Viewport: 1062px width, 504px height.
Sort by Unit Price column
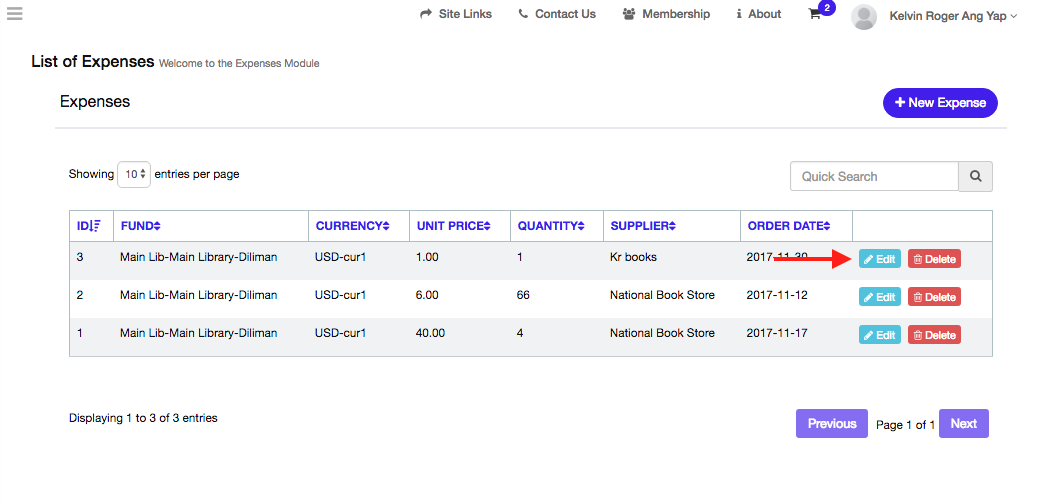(453, 226)
